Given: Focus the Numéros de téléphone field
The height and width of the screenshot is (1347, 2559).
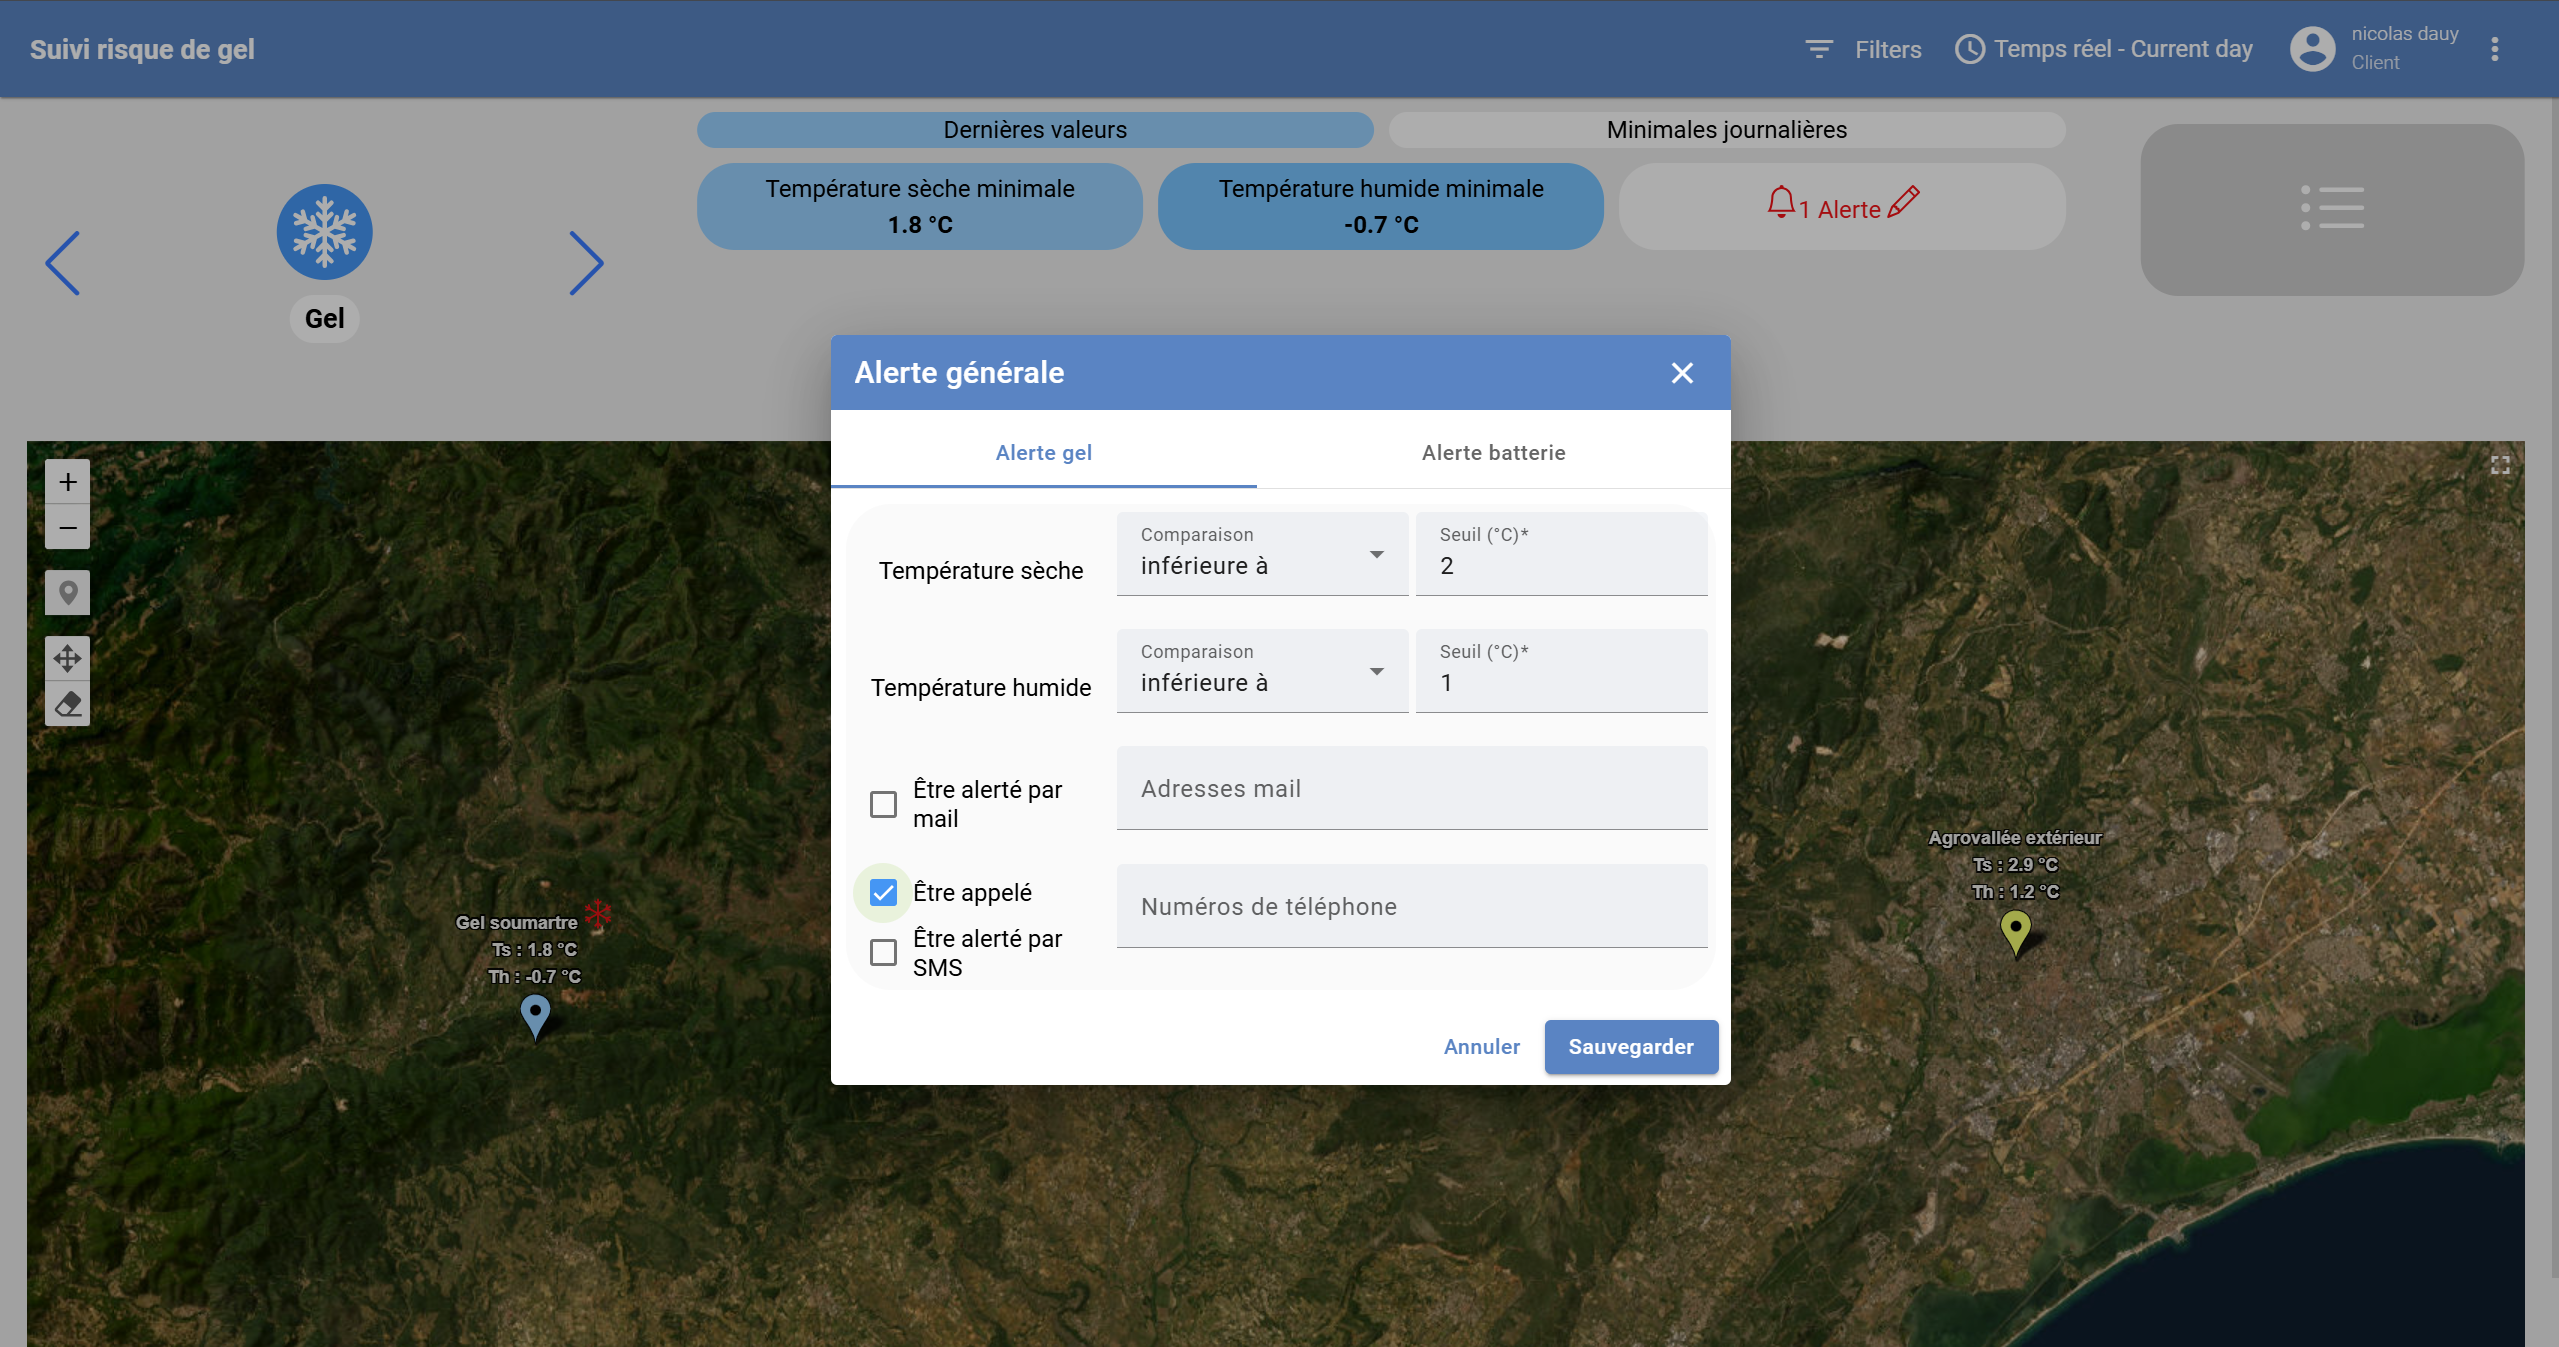Looking at the screenshot, I should [x=1412, y=906].
